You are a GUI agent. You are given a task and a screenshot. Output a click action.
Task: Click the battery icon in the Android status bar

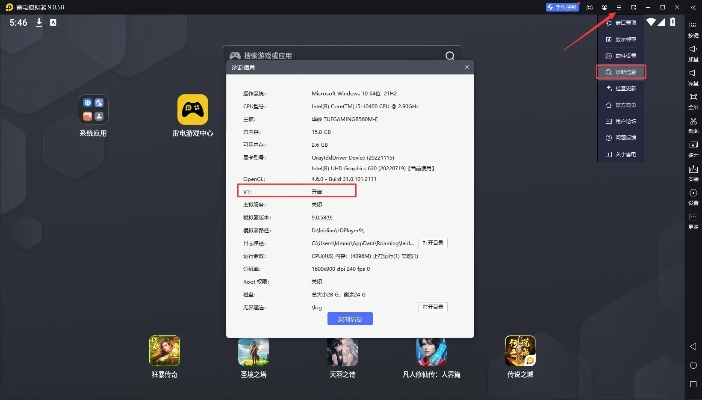[x=672, y=22]
